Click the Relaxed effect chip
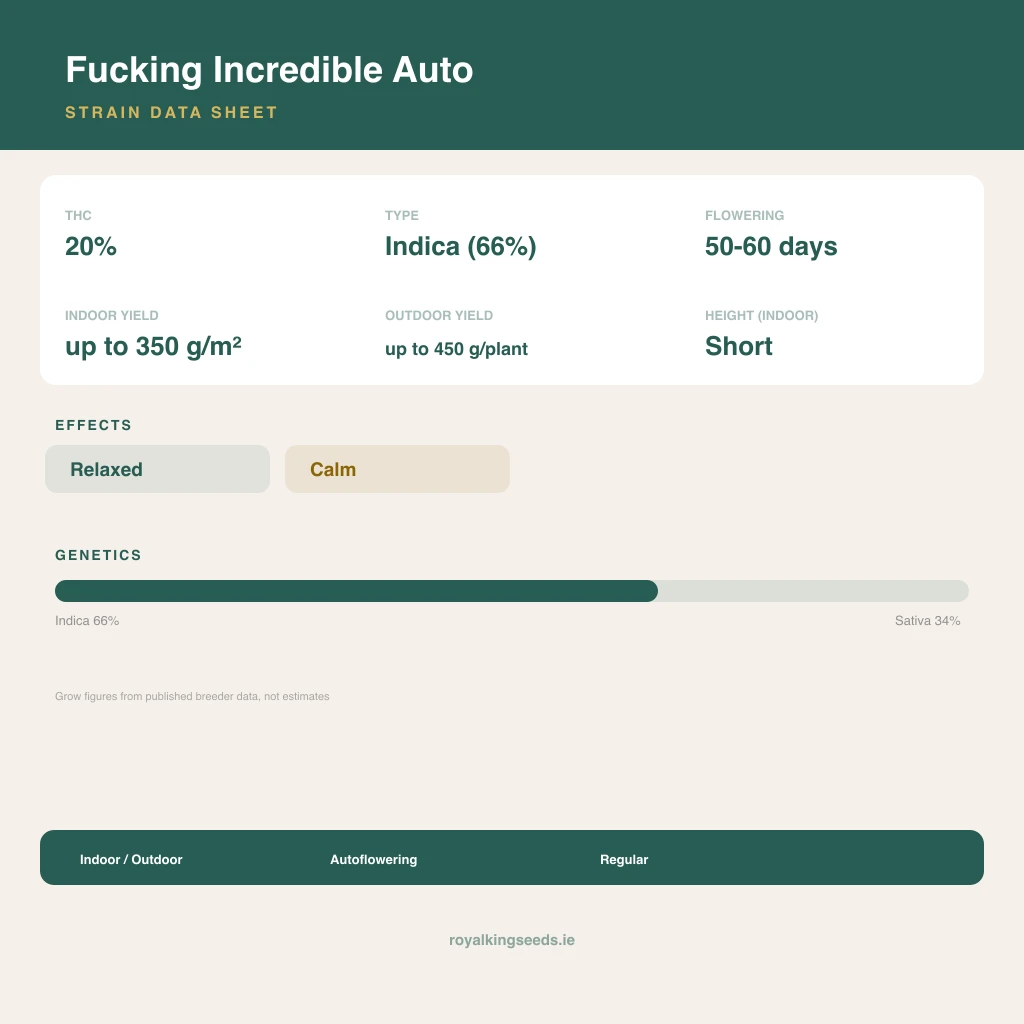Viewport: 1024px width, 1024px height. pyautogui.click(x=157, y=469)
